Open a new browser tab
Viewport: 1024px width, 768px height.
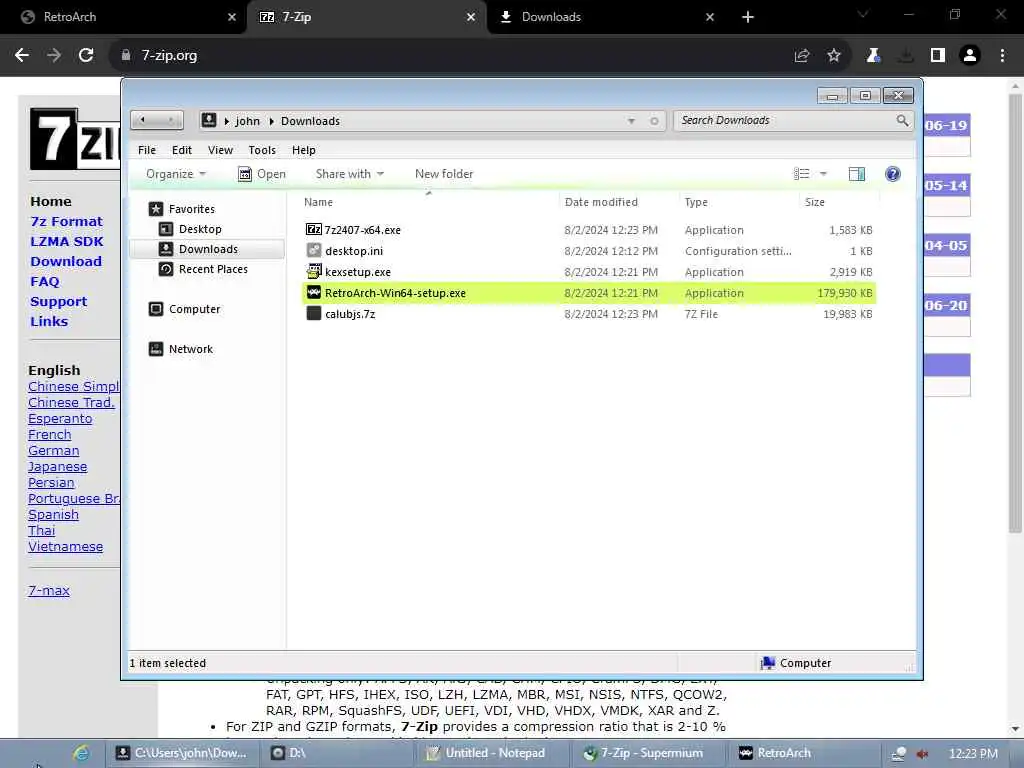[x=748, y=17]
